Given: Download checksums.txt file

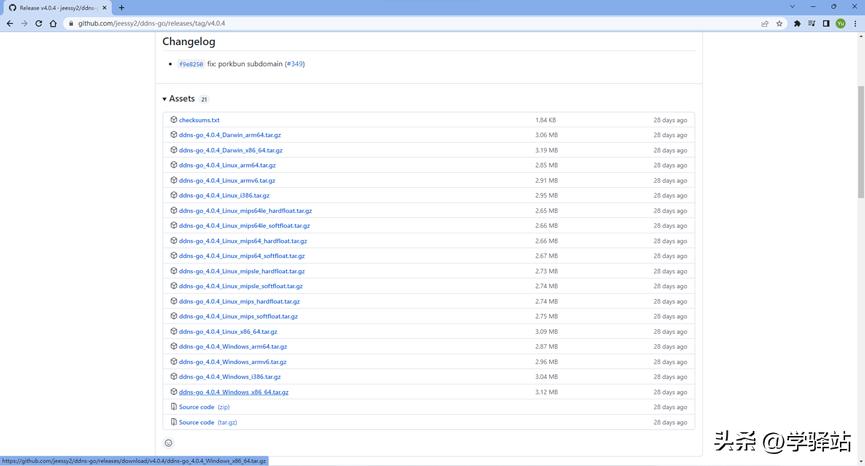Looking at the screenshot, I should click(199, 120).
